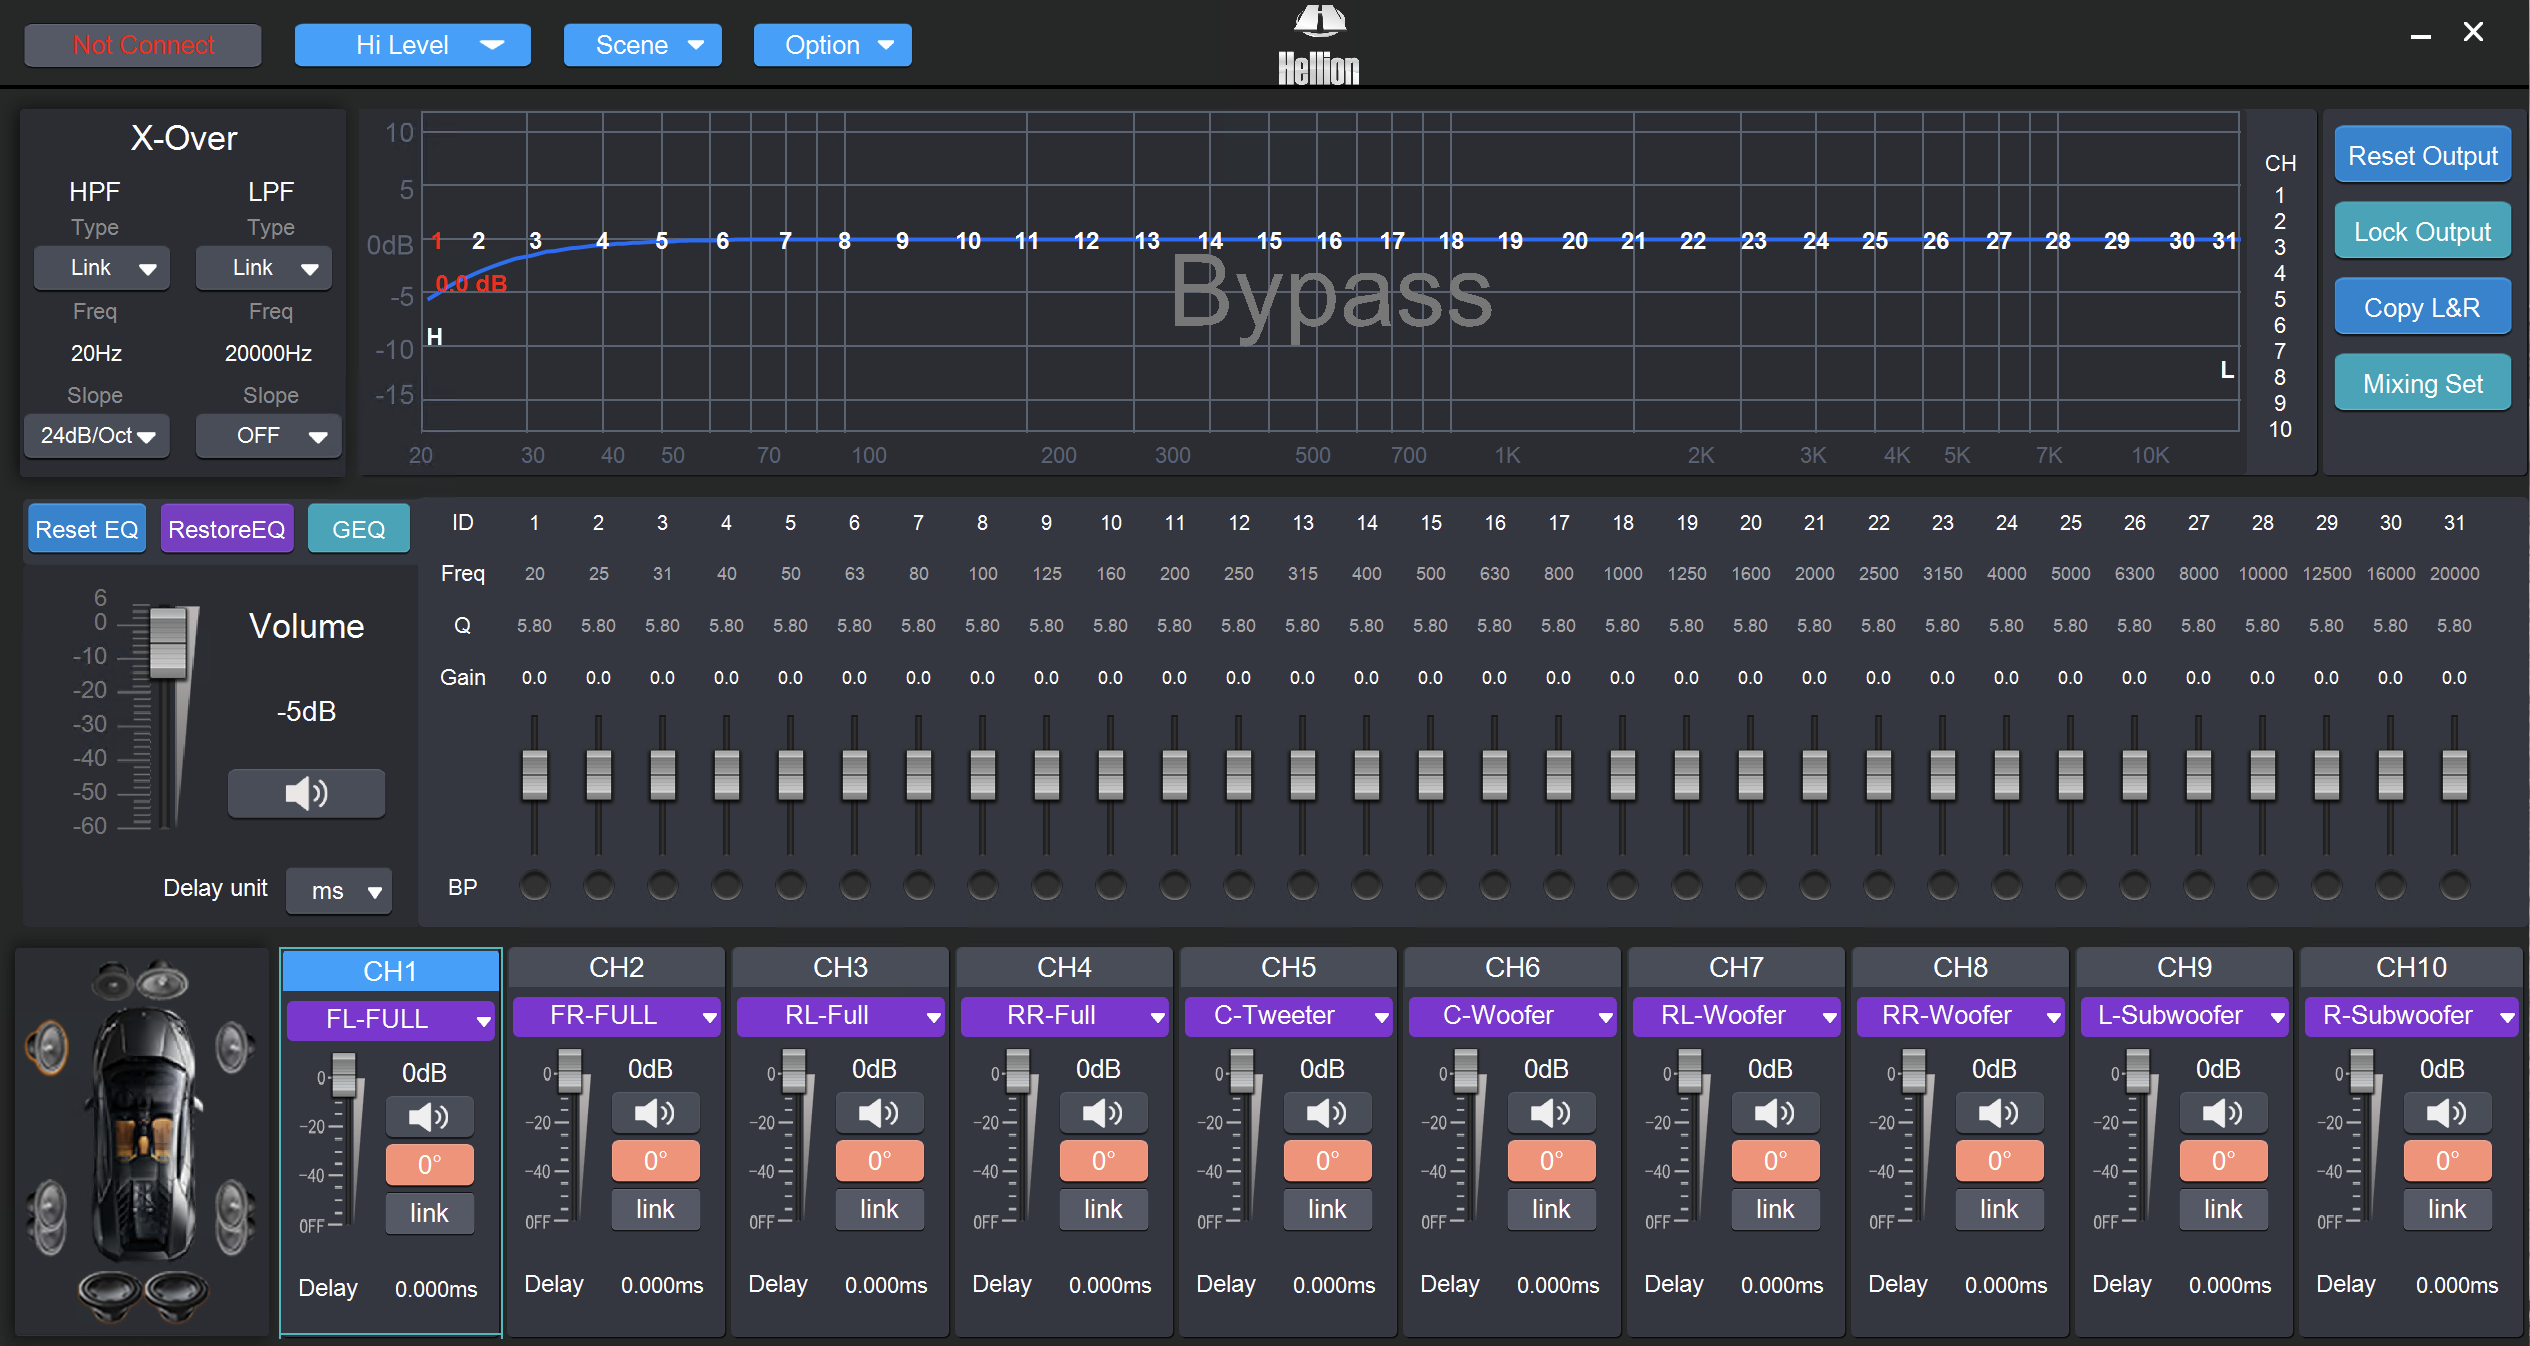The image size is (2530, 1346).
Task: Mute CH9 L-Subwoofer speaker icon
Action: tap(2222, 1112)
